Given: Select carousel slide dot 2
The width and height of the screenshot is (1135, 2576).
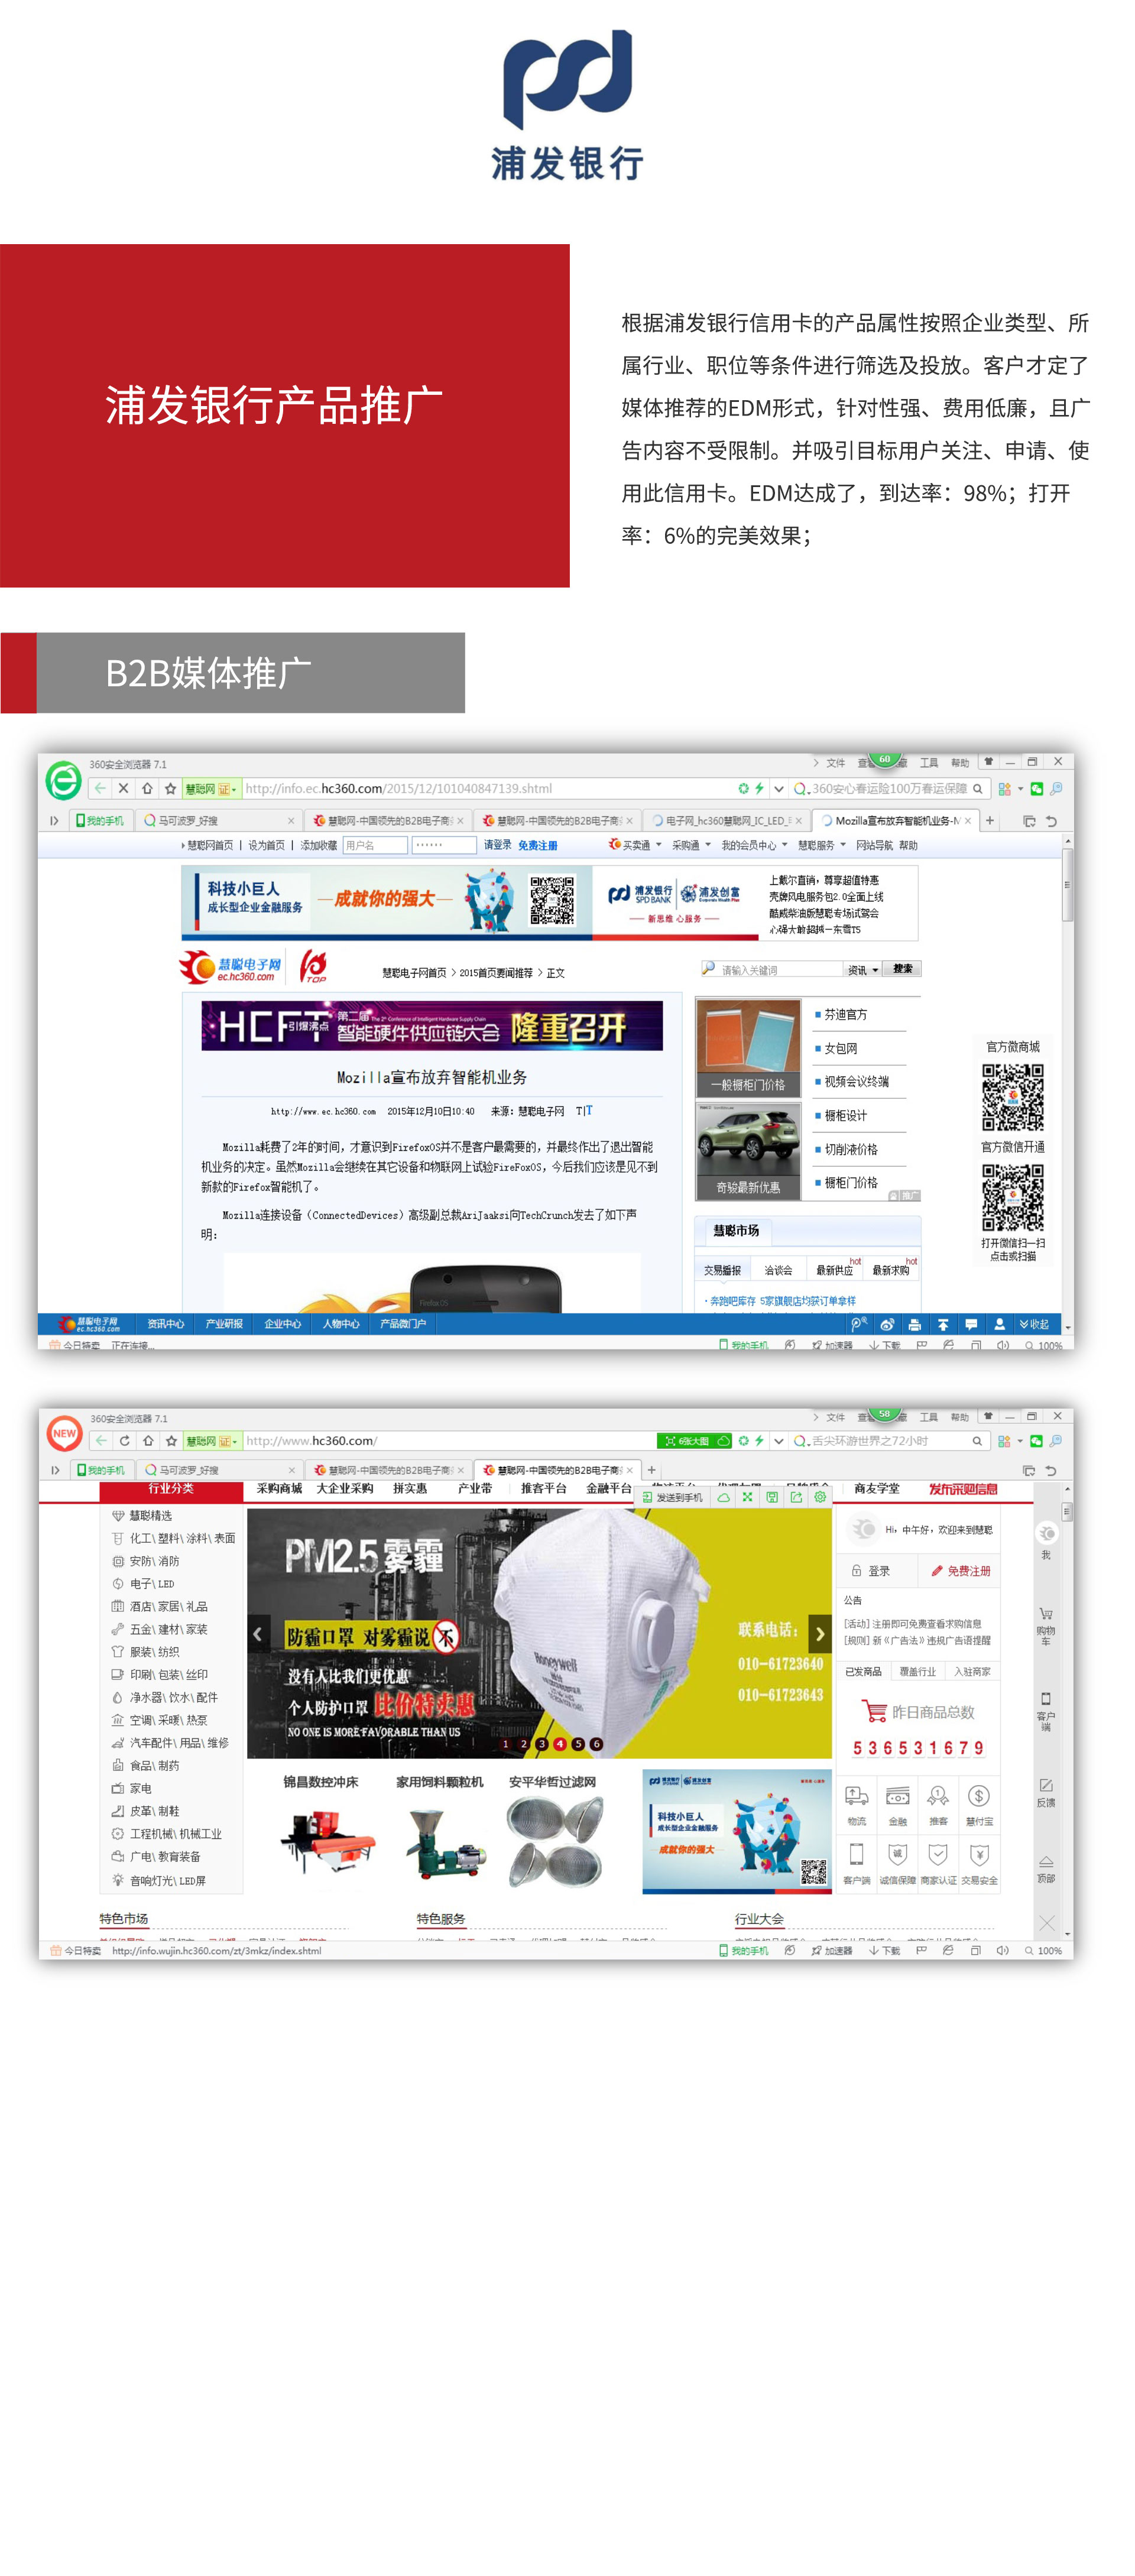Looking at the screenshot, I should 524,1744.
